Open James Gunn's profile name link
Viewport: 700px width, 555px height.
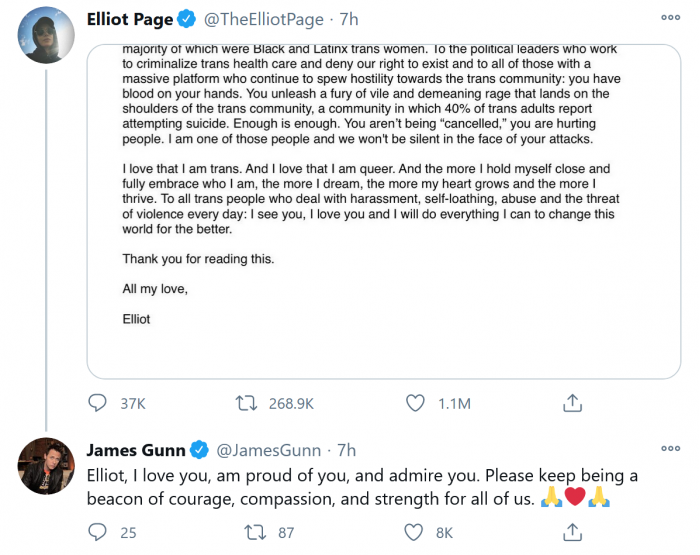pos(136,450)
